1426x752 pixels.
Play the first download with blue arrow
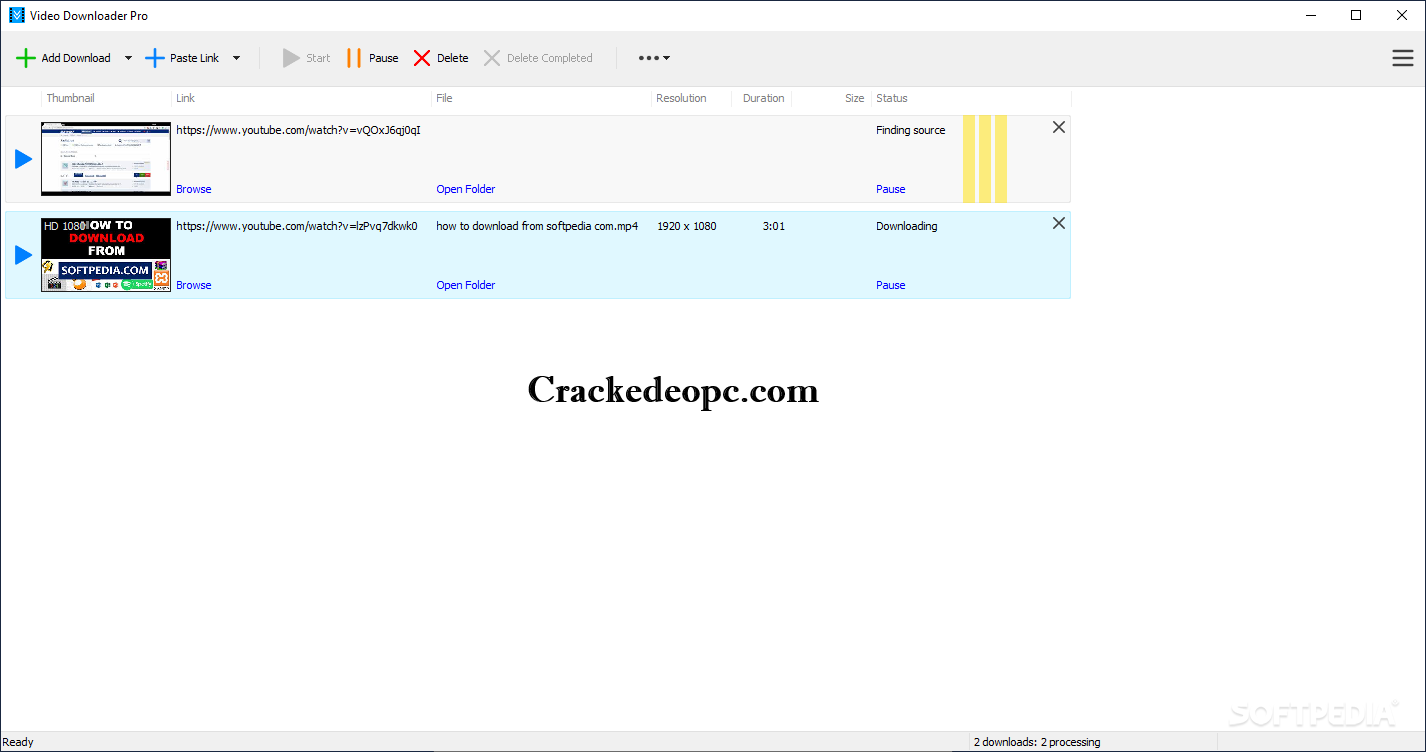23,159
